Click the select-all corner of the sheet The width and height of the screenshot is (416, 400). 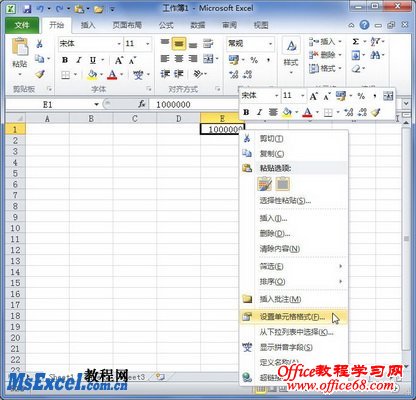coord(15,118)
